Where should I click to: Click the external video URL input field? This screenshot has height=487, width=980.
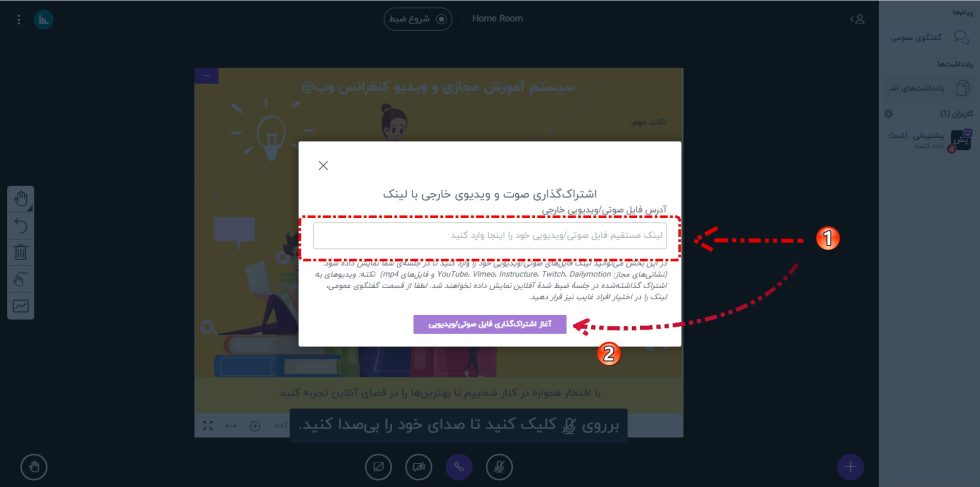pyautogui.click(x=490, y=236)
